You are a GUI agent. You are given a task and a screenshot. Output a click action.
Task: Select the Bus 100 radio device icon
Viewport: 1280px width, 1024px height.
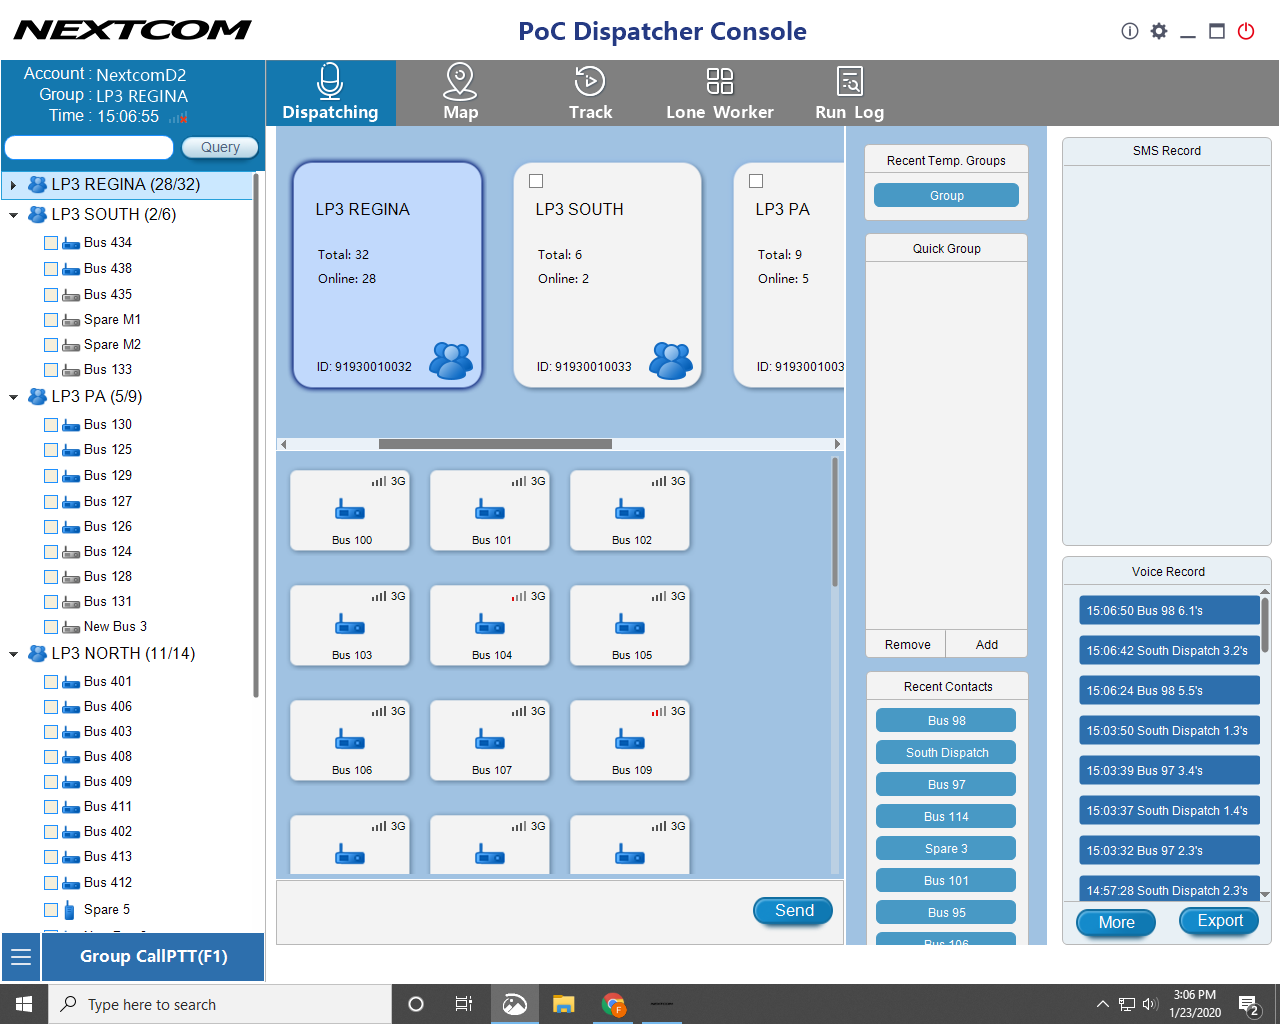point(350,511)
